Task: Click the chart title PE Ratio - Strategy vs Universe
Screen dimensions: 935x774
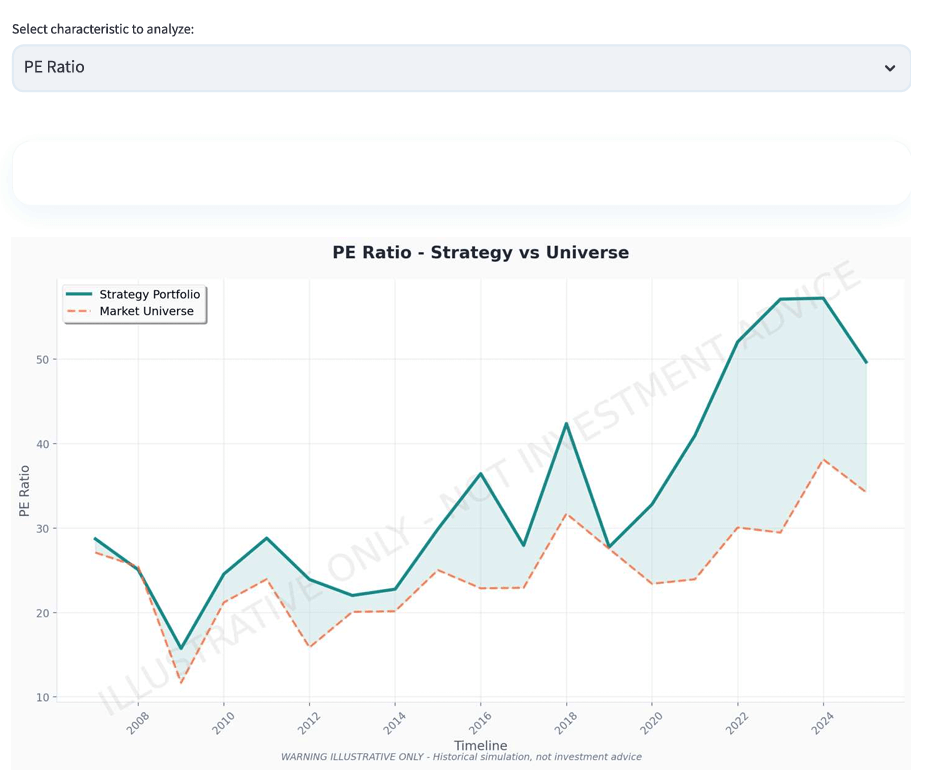Action: click(480, 253)
